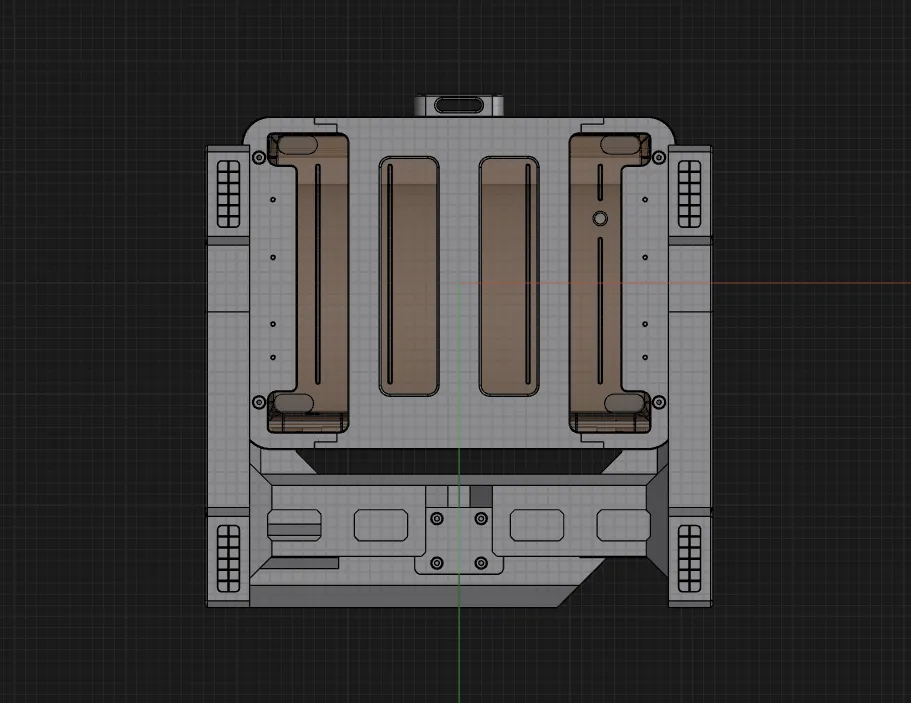Select the center bracket with four screws
This screenshot has height=703, width=911.
459,540
